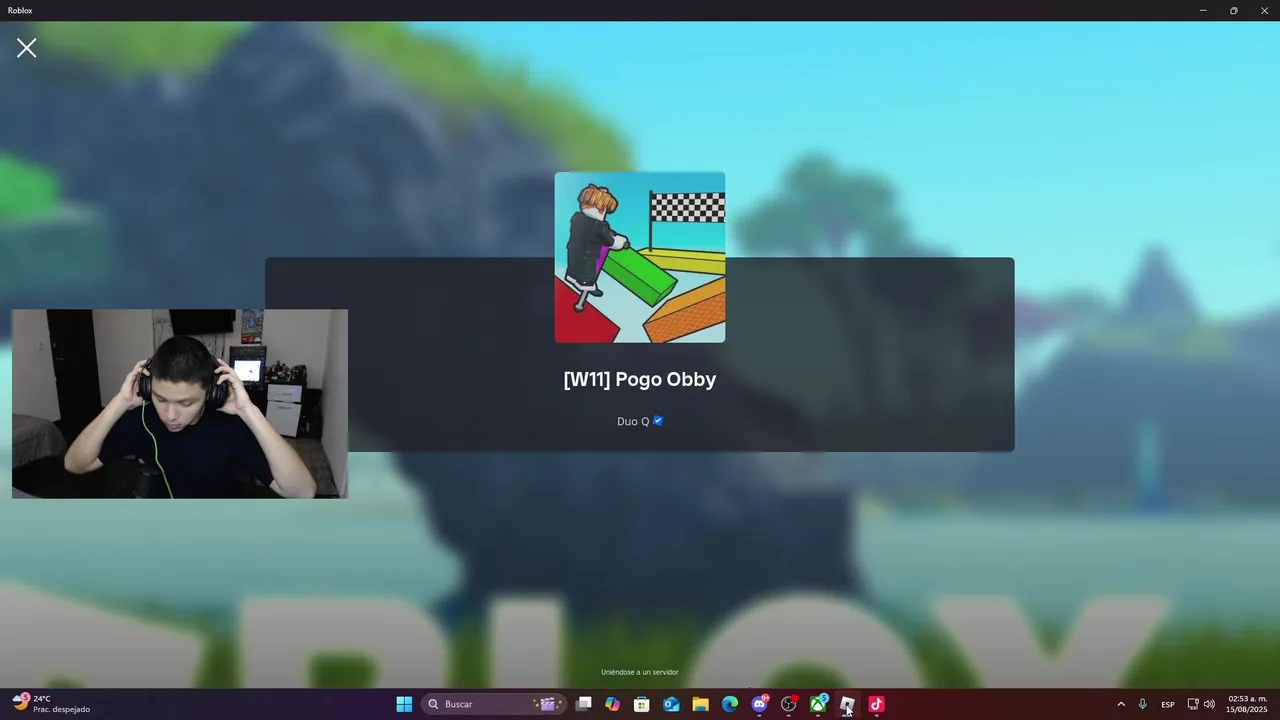Image resolution: width=1280 pixels, height=720 pixels.
Task: Open the clock showing 02:53 a. m.
Action: (x=1247, y=704)
